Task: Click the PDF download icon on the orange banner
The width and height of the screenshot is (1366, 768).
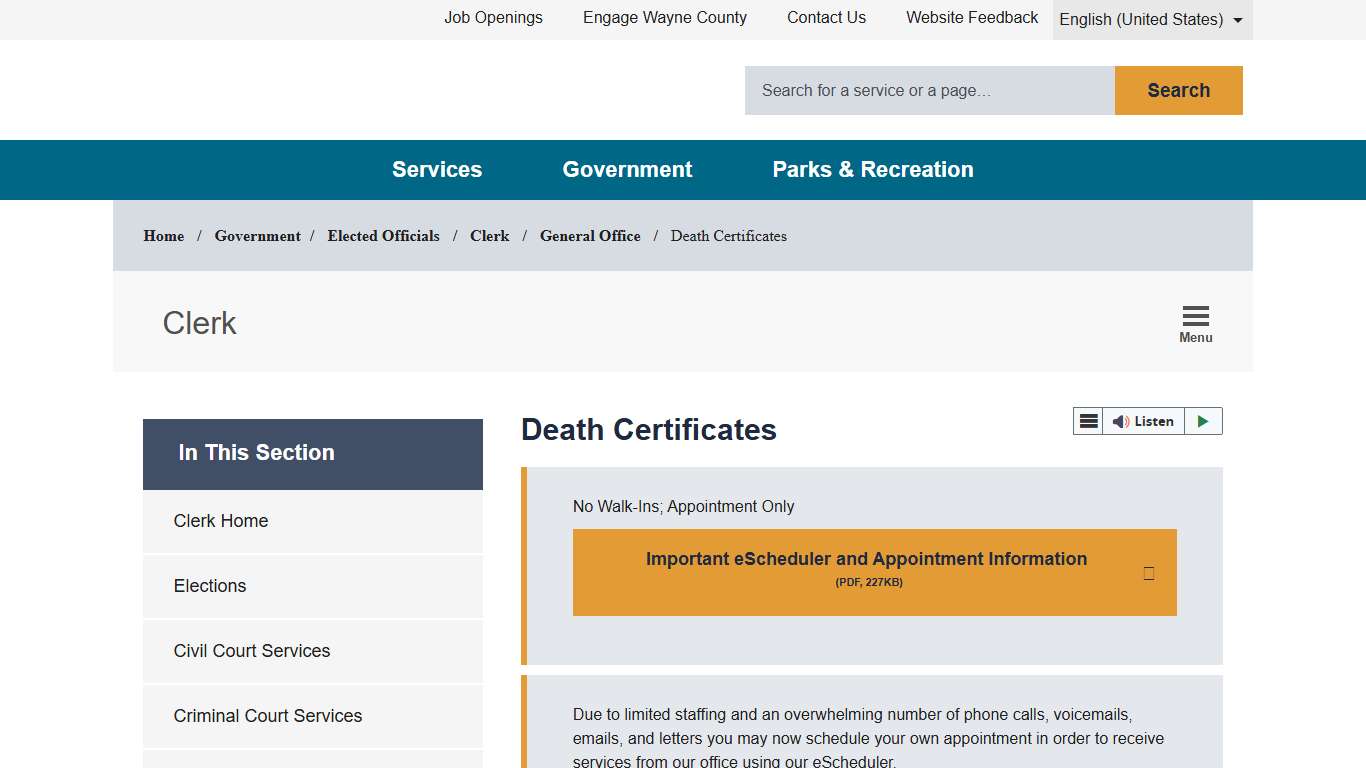Action: pos(1149,571)
